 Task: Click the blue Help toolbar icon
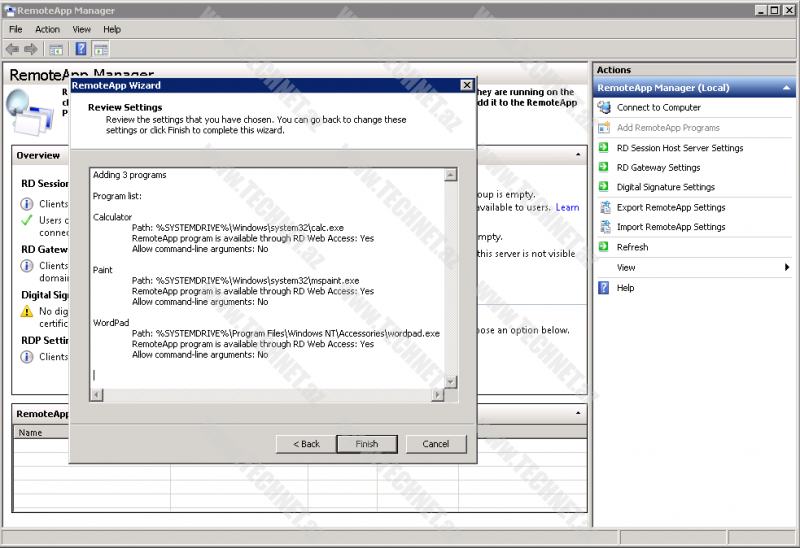point(81,49)
